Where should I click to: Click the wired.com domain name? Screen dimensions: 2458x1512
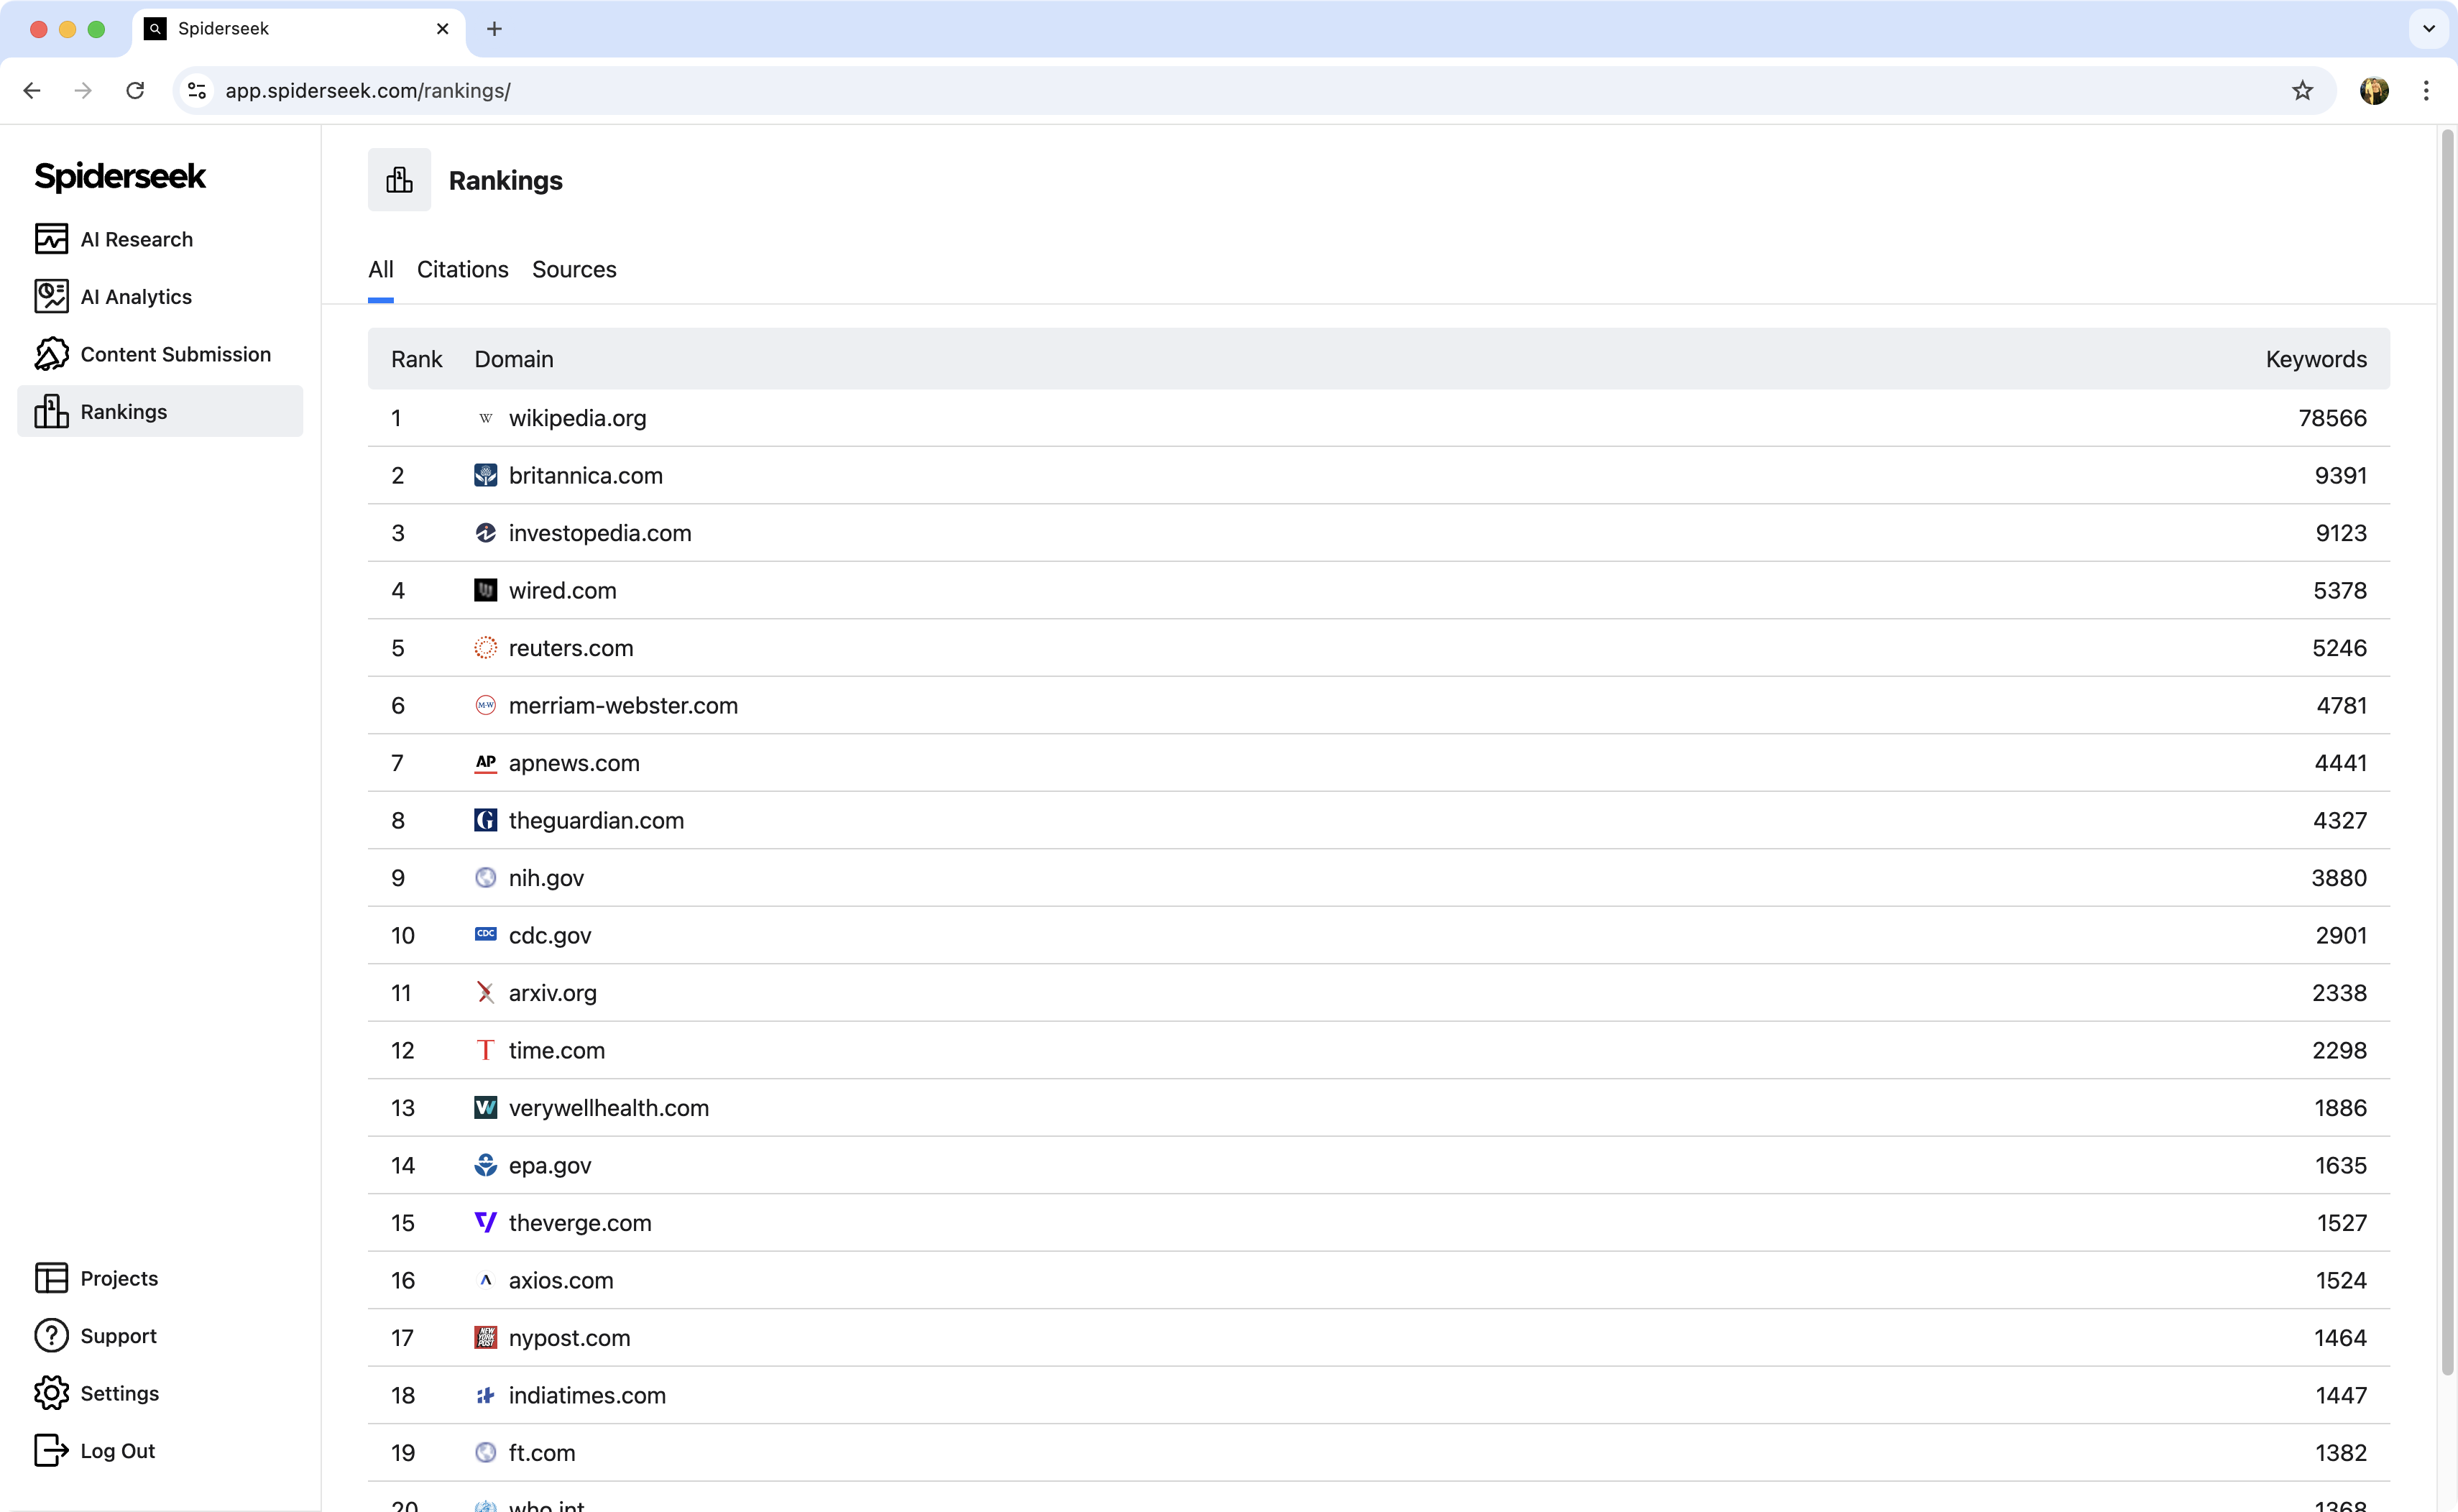(x=562, y=590)
